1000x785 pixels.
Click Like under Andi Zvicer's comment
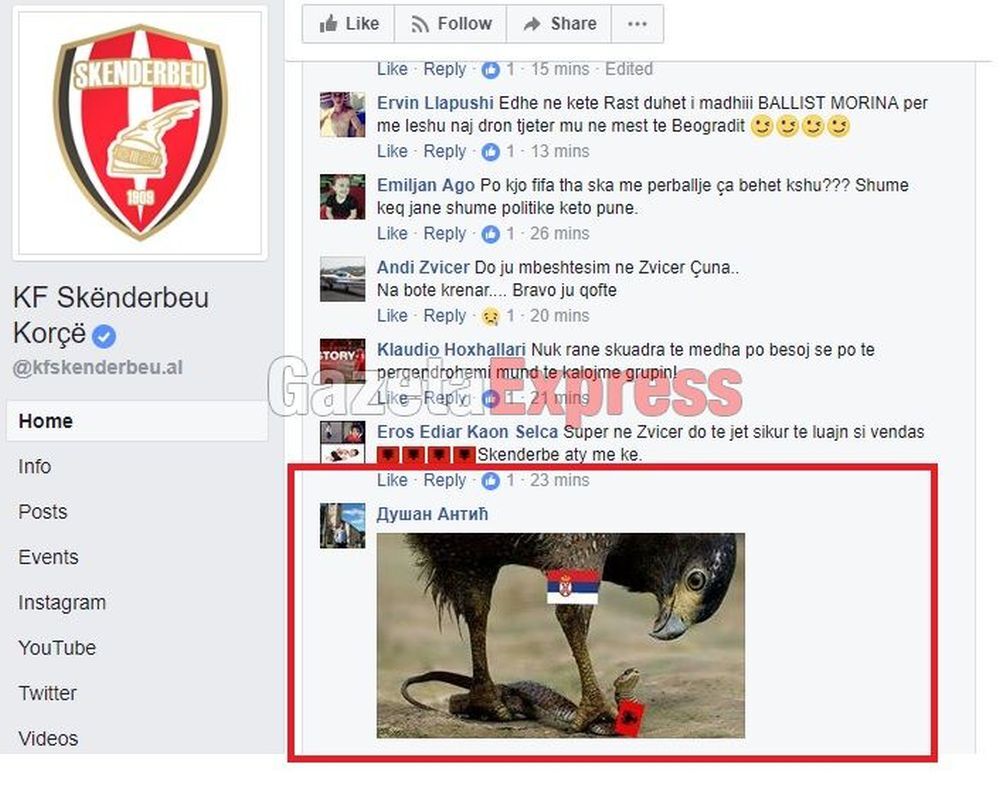[x=392, y=316]
